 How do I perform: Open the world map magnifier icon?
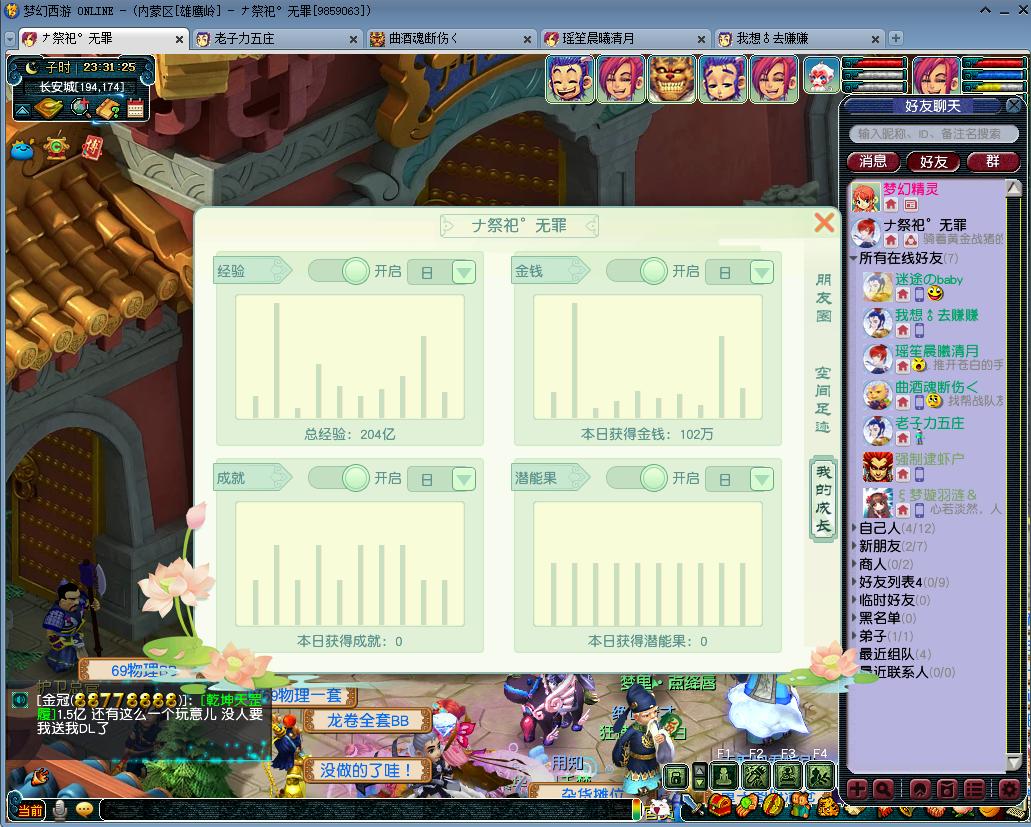pyautogui.click(x=81, y=108)
